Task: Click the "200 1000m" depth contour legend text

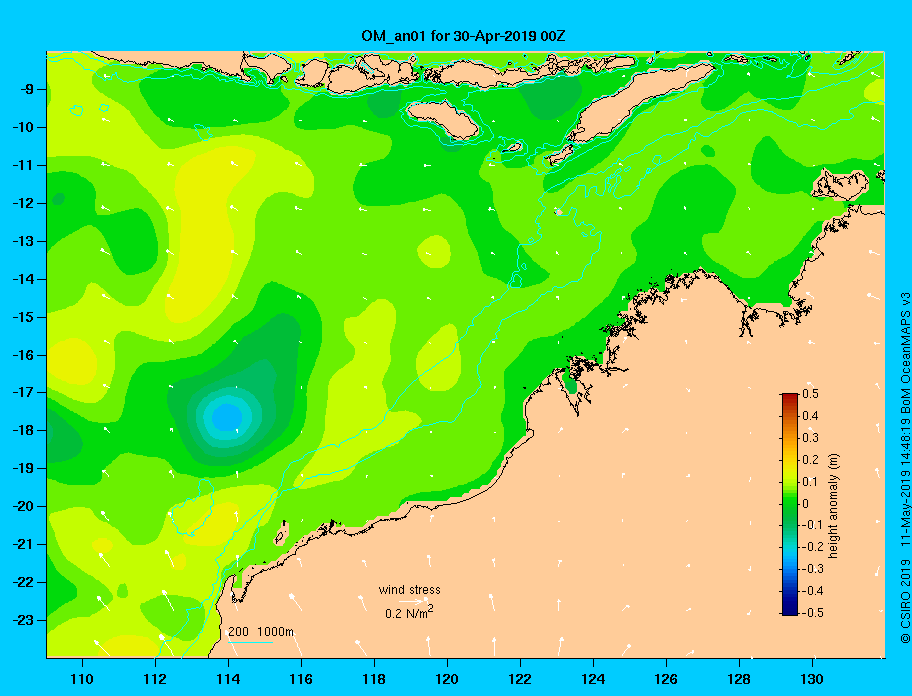Action: pyautogui.click(x=261, y=632)
